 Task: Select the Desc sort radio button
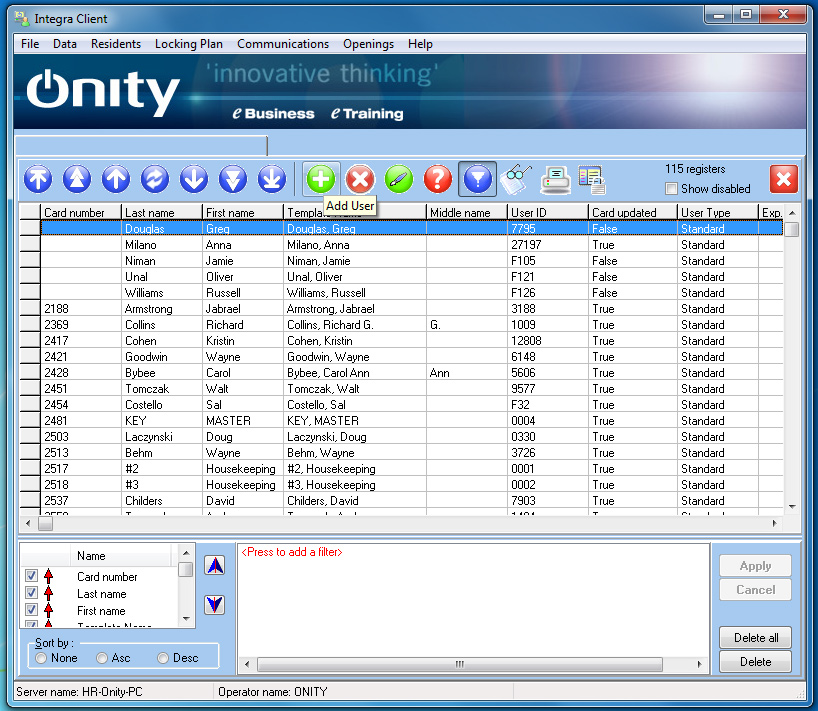(164, 658)
